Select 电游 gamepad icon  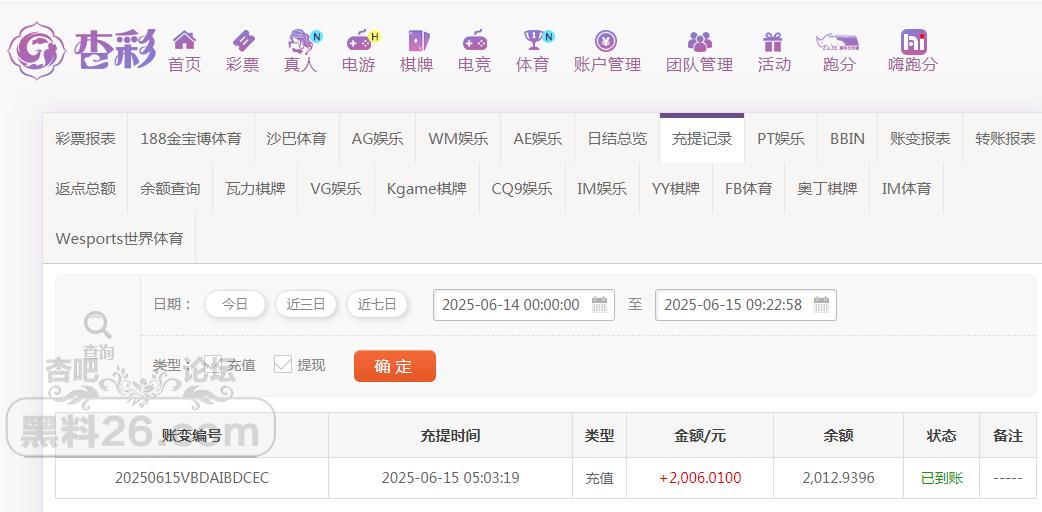tap(359, 41)
